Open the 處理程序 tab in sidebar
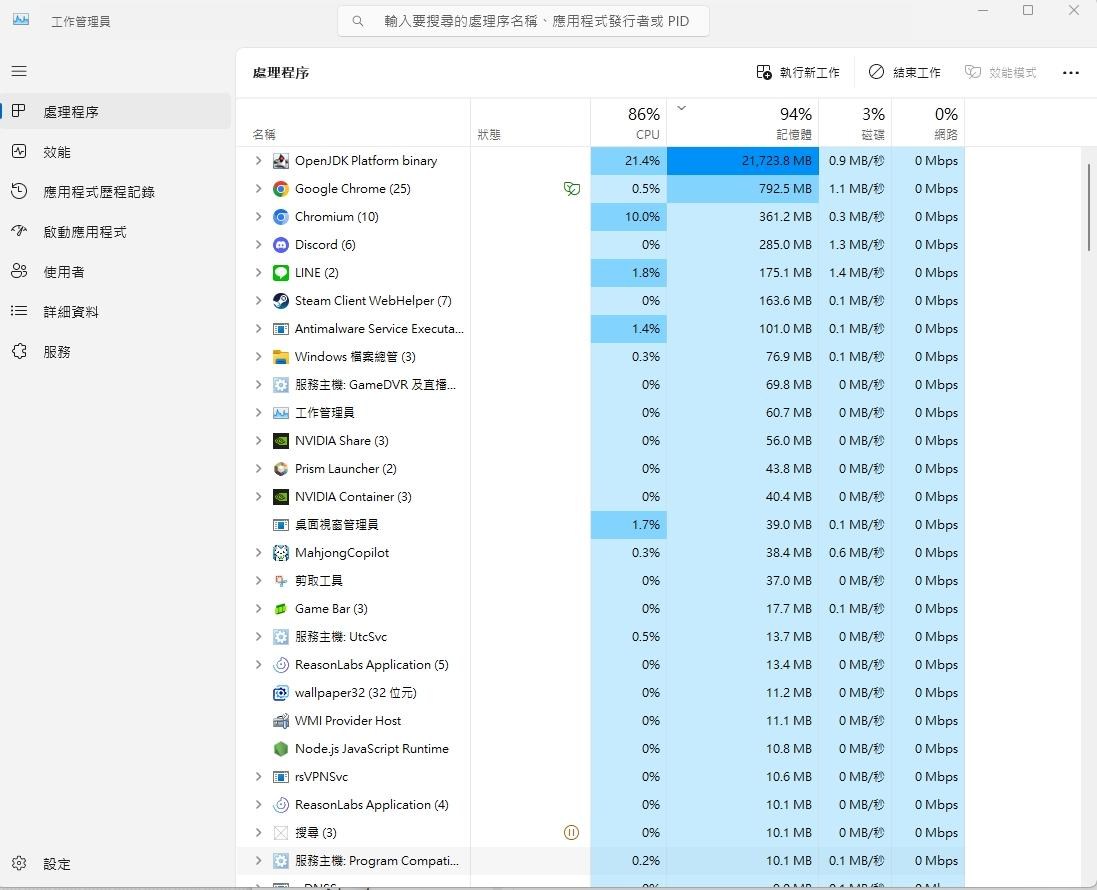The height and width of the screenshot is (890, 1097). [x=115, y=111]
